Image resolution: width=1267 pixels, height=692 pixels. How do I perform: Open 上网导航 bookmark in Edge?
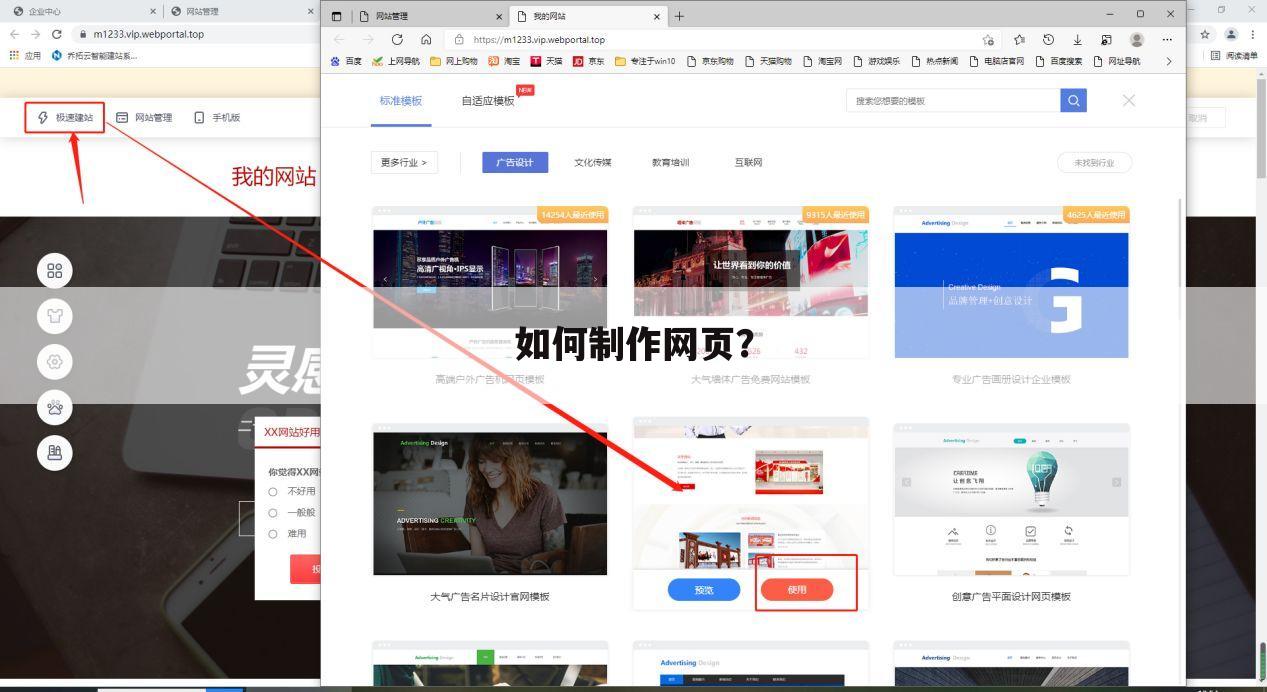(x=397, y=61)
